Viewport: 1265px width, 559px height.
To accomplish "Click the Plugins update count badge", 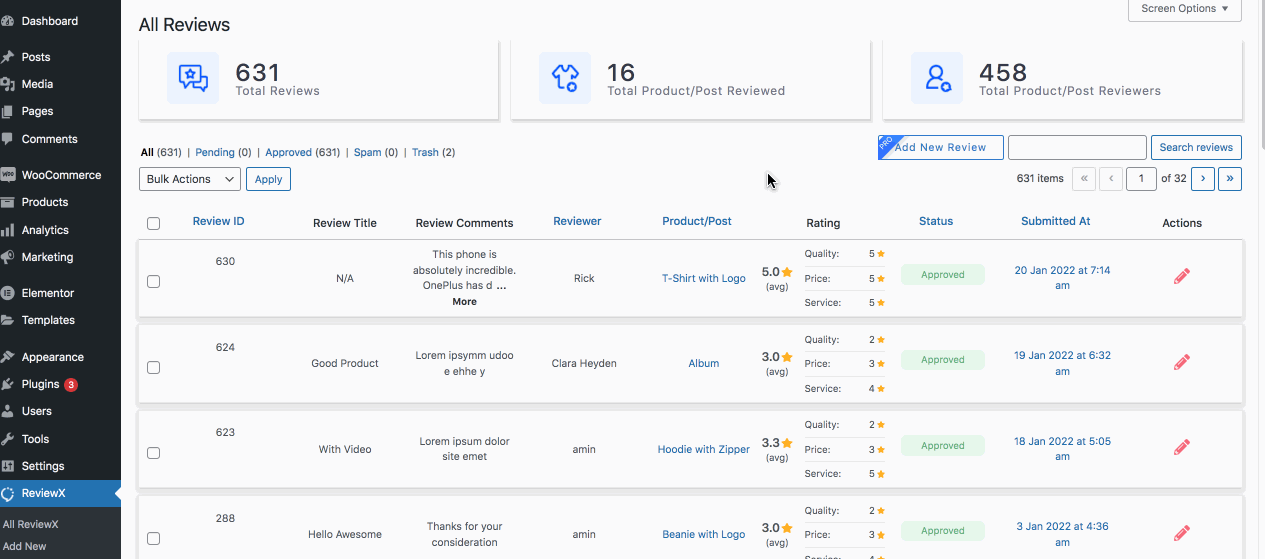I will (x=71, y=384).
